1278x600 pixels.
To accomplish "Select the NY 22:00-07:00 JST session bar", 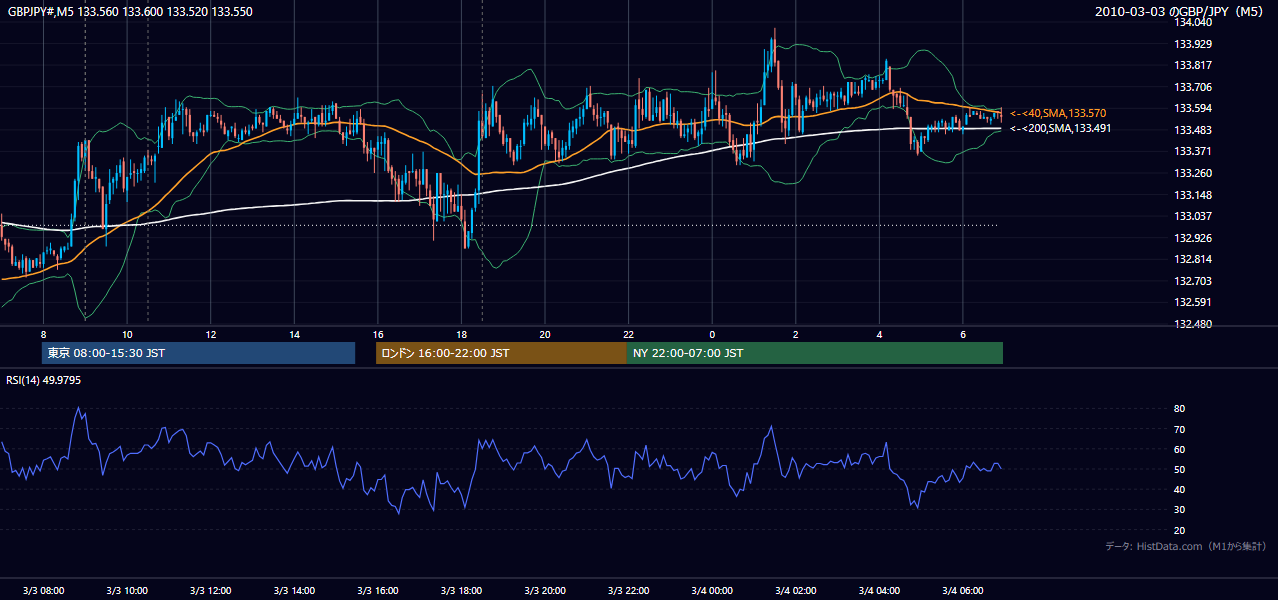I will (x=815, y=353).
